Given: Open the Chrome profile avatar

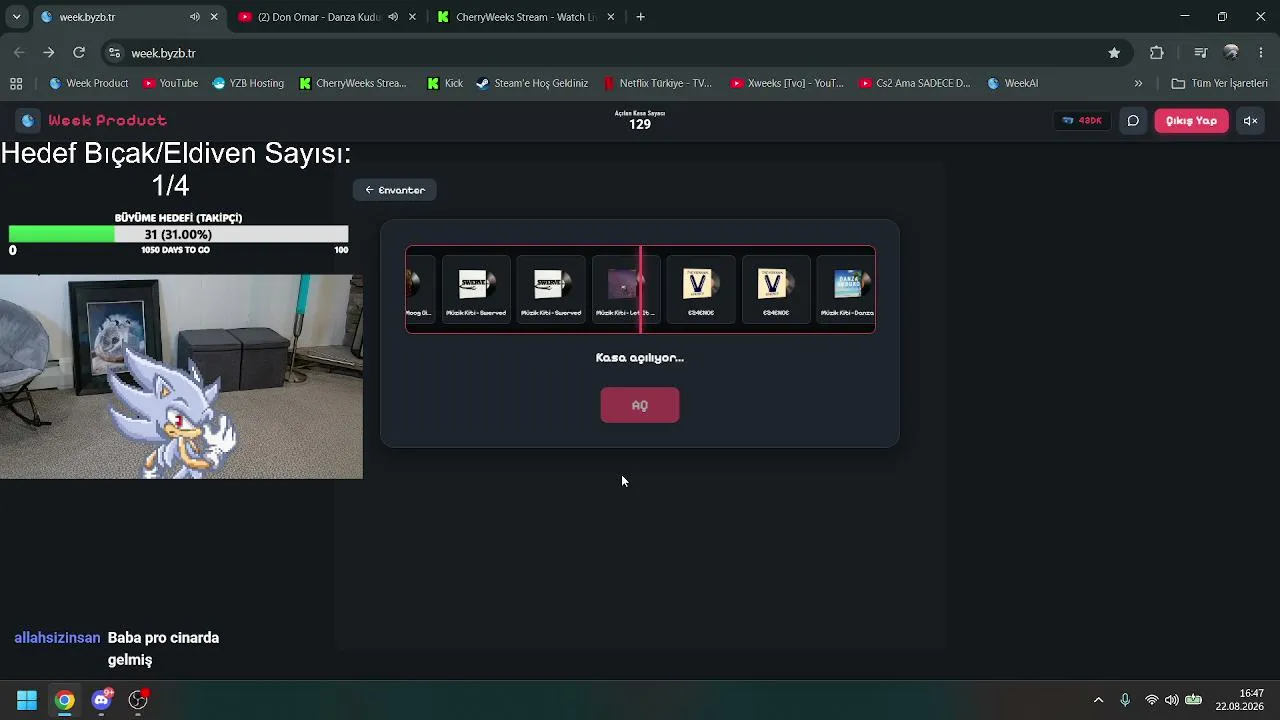Looking at the screenshot, I should 1231,53.
